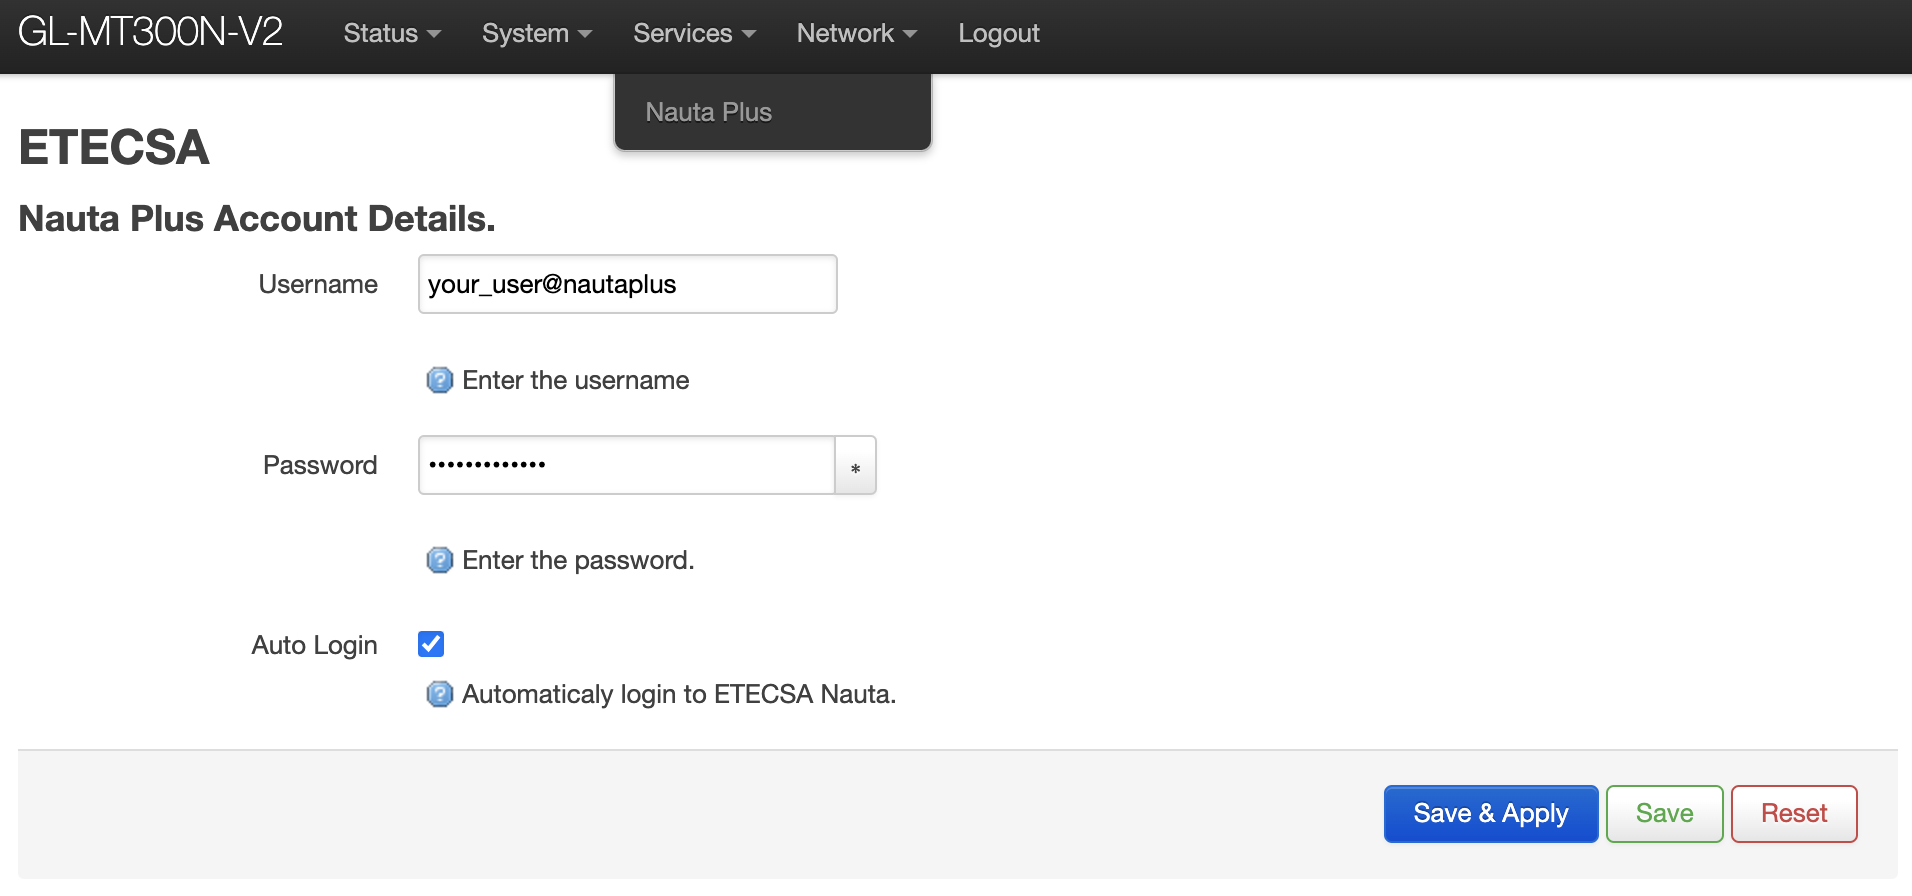
Task: Click the Reset button
Action: [1793, 813]
